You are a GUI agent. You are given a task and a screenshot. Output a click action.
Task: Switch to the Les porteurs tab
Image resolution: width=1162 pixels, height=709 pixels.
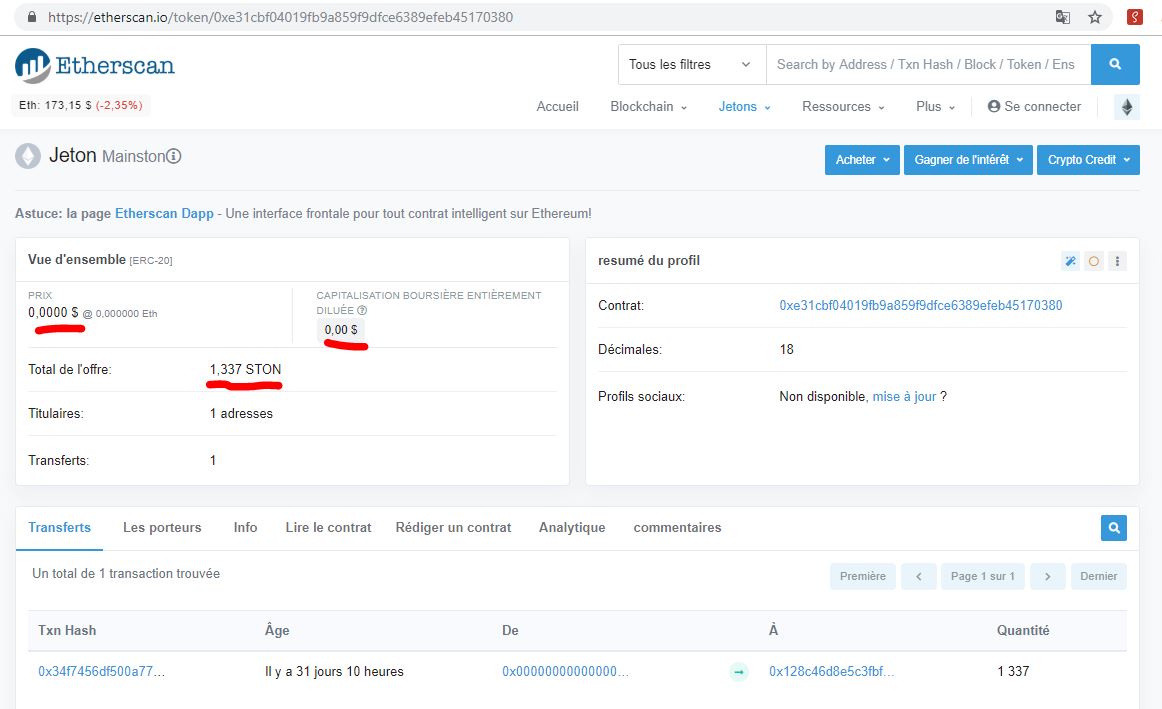[x=161, y=527]
